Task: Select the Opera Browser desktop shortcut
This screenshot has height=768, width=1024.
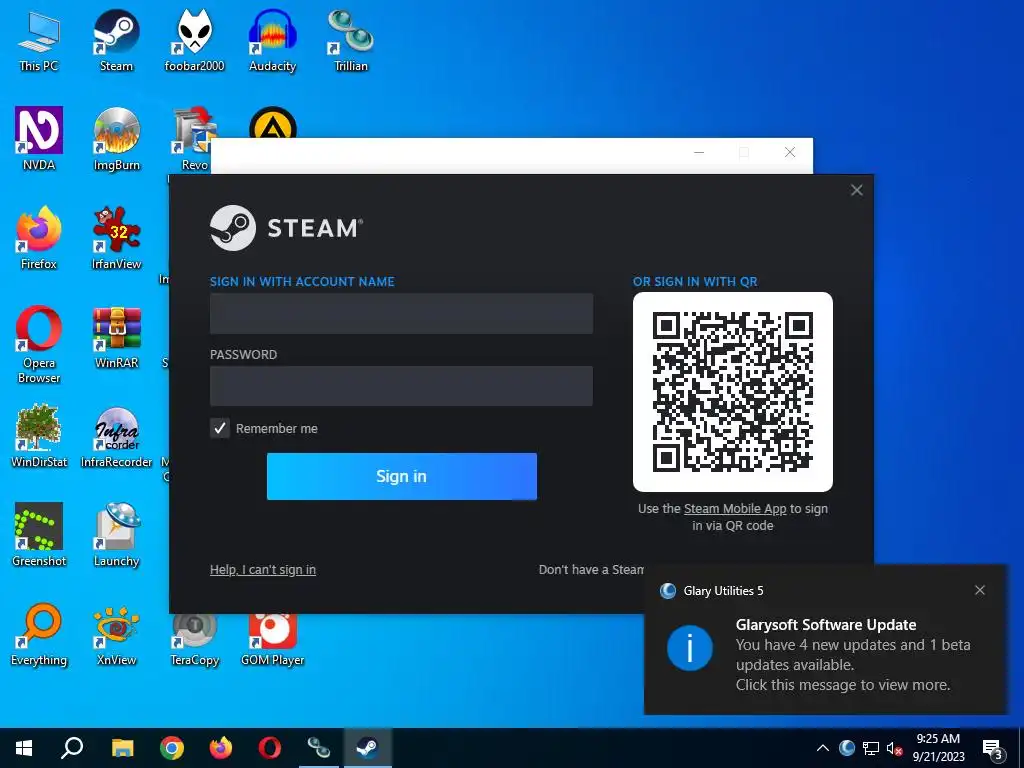Action: 39,345
